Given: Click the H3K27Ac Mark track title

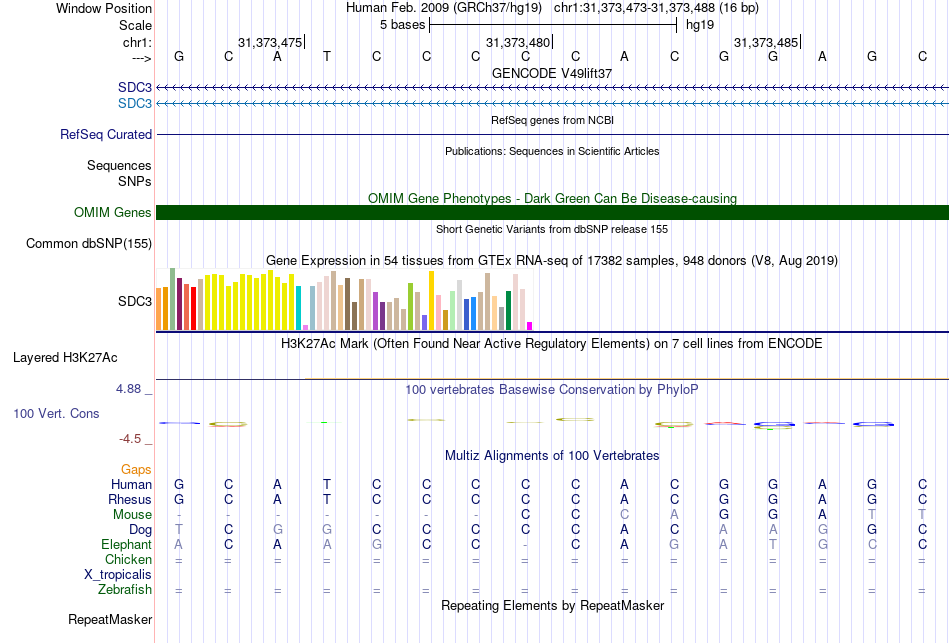Looking at the screenshot, I should (552, 344).
